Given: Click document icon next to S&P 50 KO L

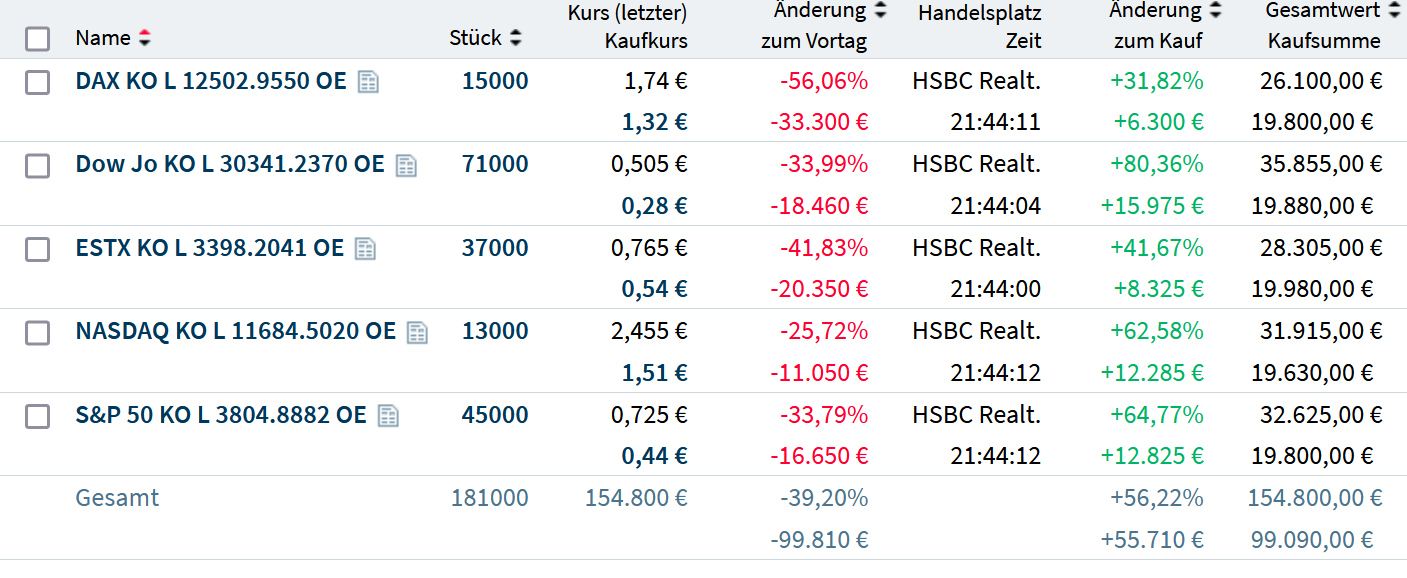Looking at the screenshot, I should click(x=388, y=415).
